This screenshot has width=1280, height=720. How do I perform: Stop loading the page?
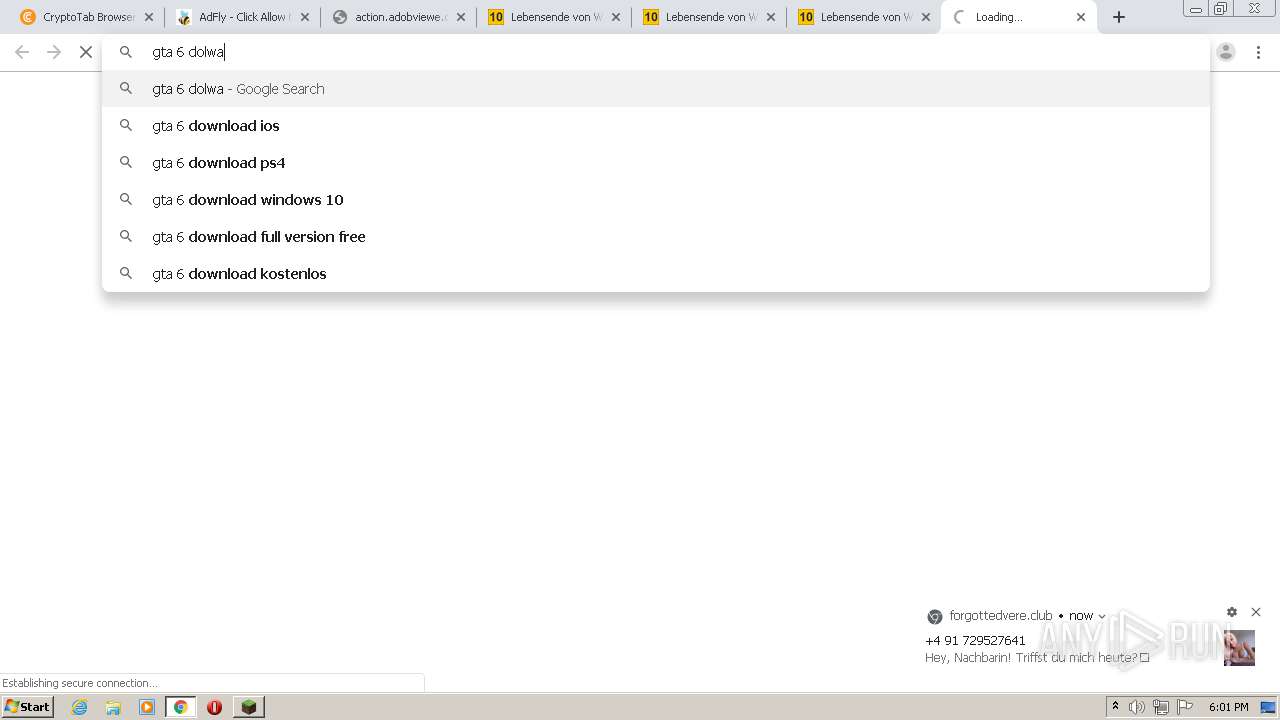pyautogui.click(x=86, y=52)
